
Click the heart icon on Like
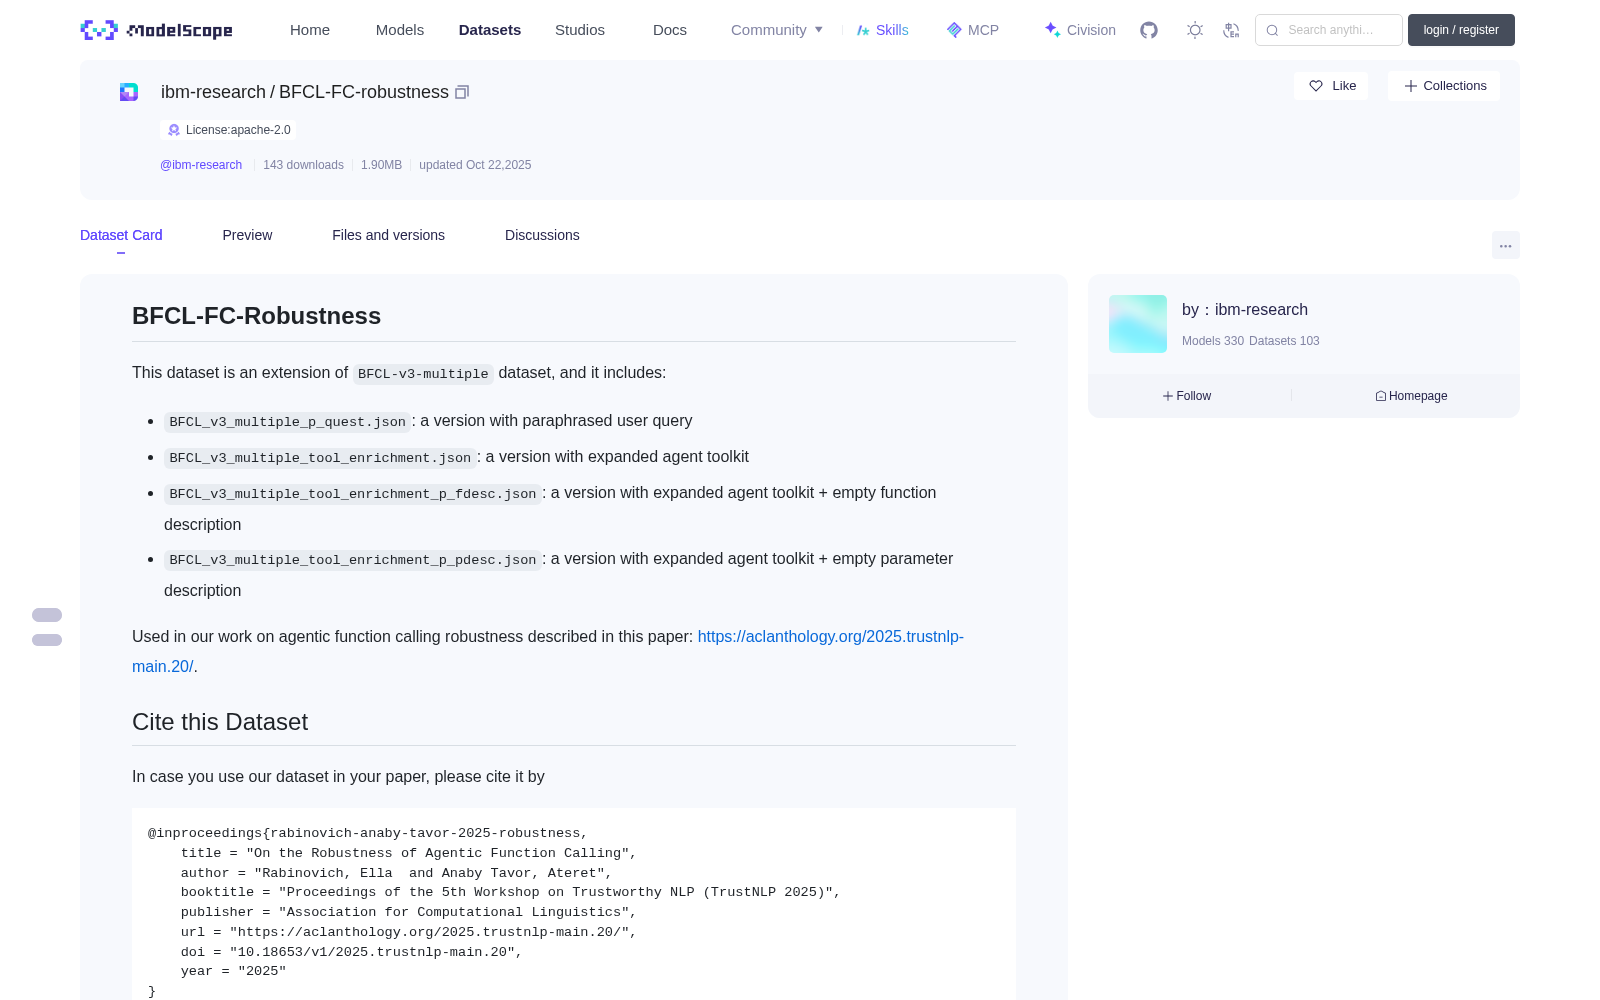[1316, 86]
